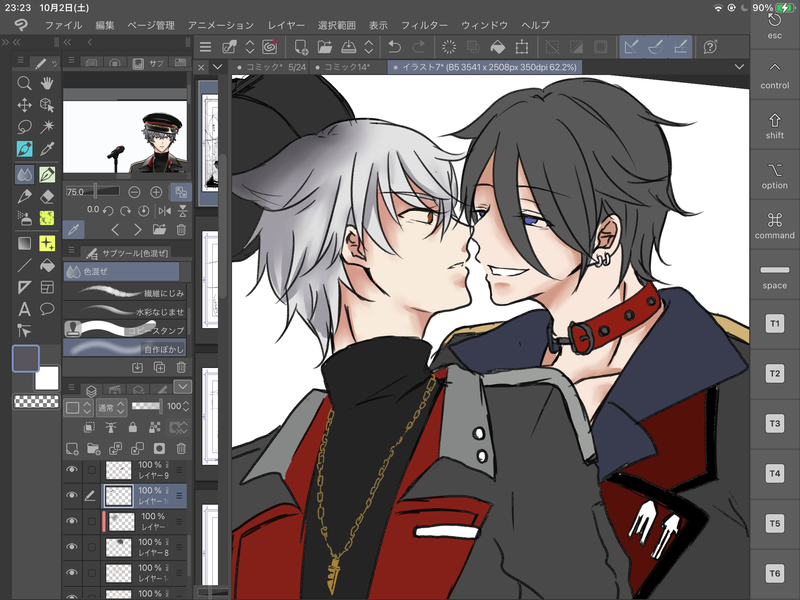Toggle visibility of selected highlighted layer
Image resolution: width=800 pixels, height=600 pixels.
click(x=72, y=495)
